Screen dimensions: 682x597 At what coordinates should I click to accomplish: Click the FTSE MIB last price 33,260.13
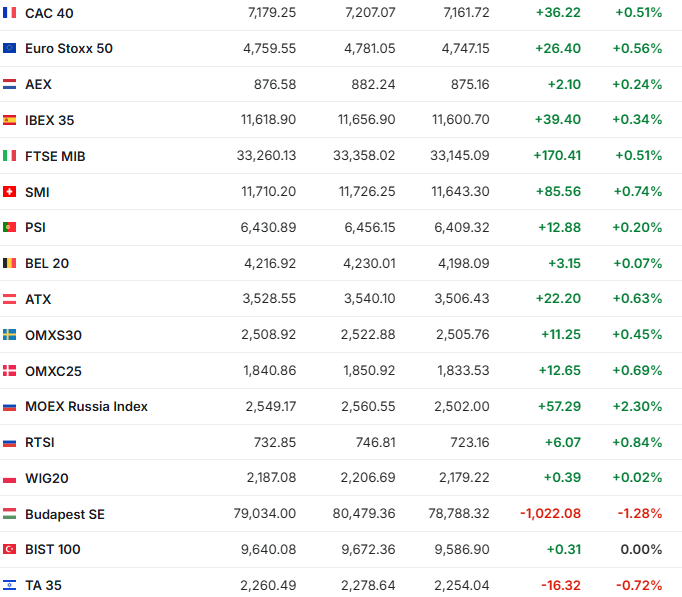point(261,156)
